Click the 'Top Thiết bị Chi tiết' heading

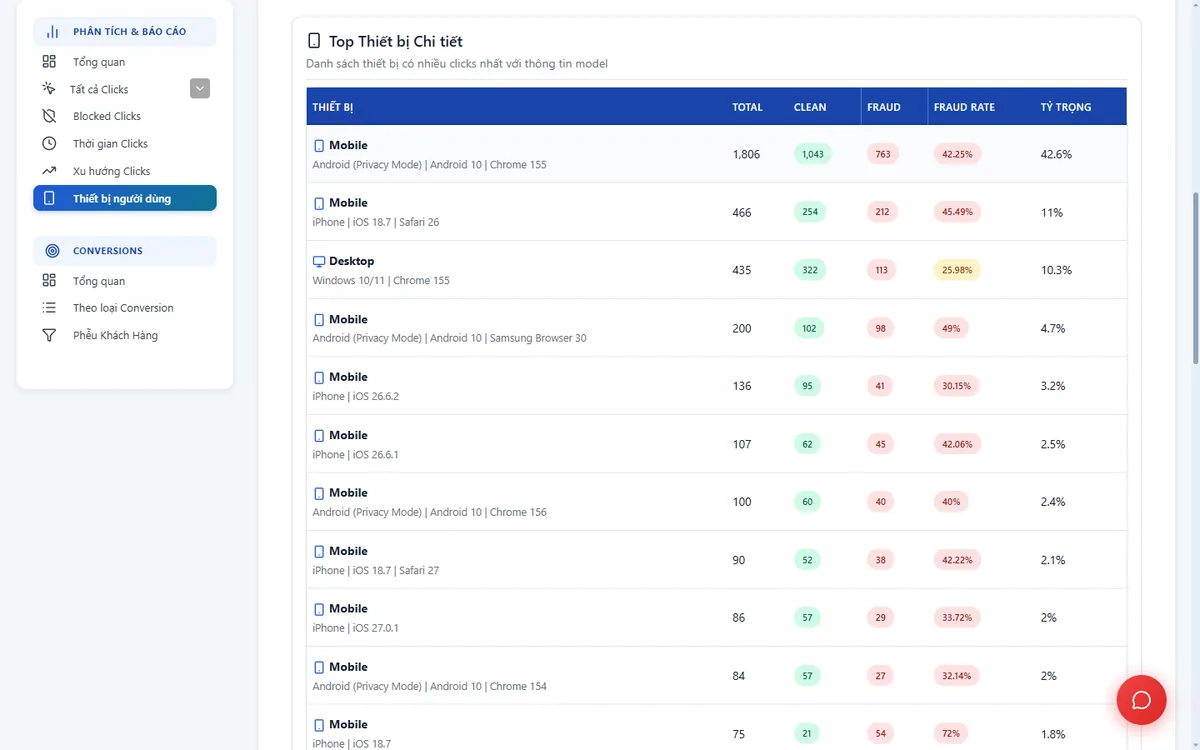[x=396, y=41]
